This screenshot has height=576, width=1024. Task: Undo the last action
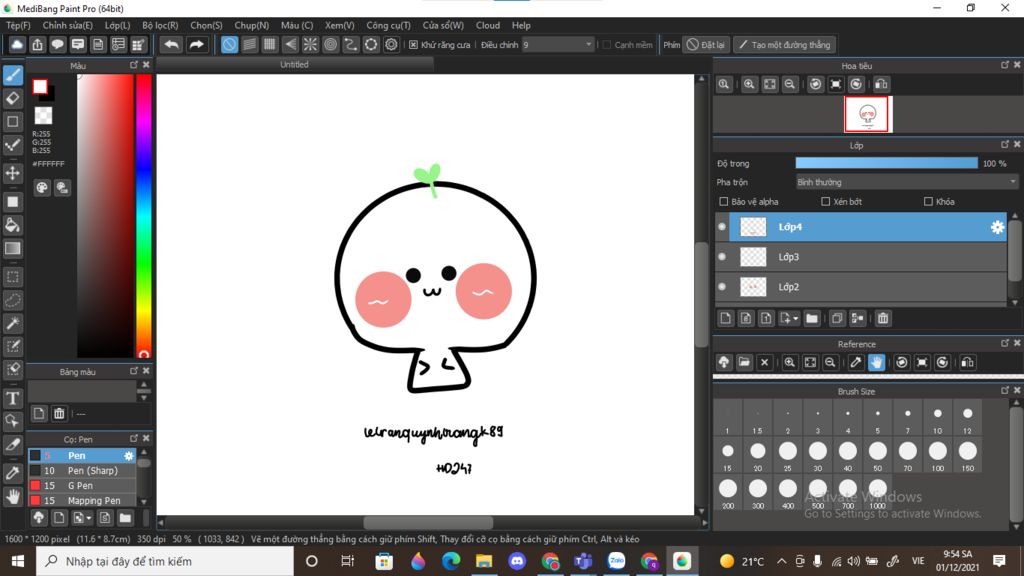171,44
